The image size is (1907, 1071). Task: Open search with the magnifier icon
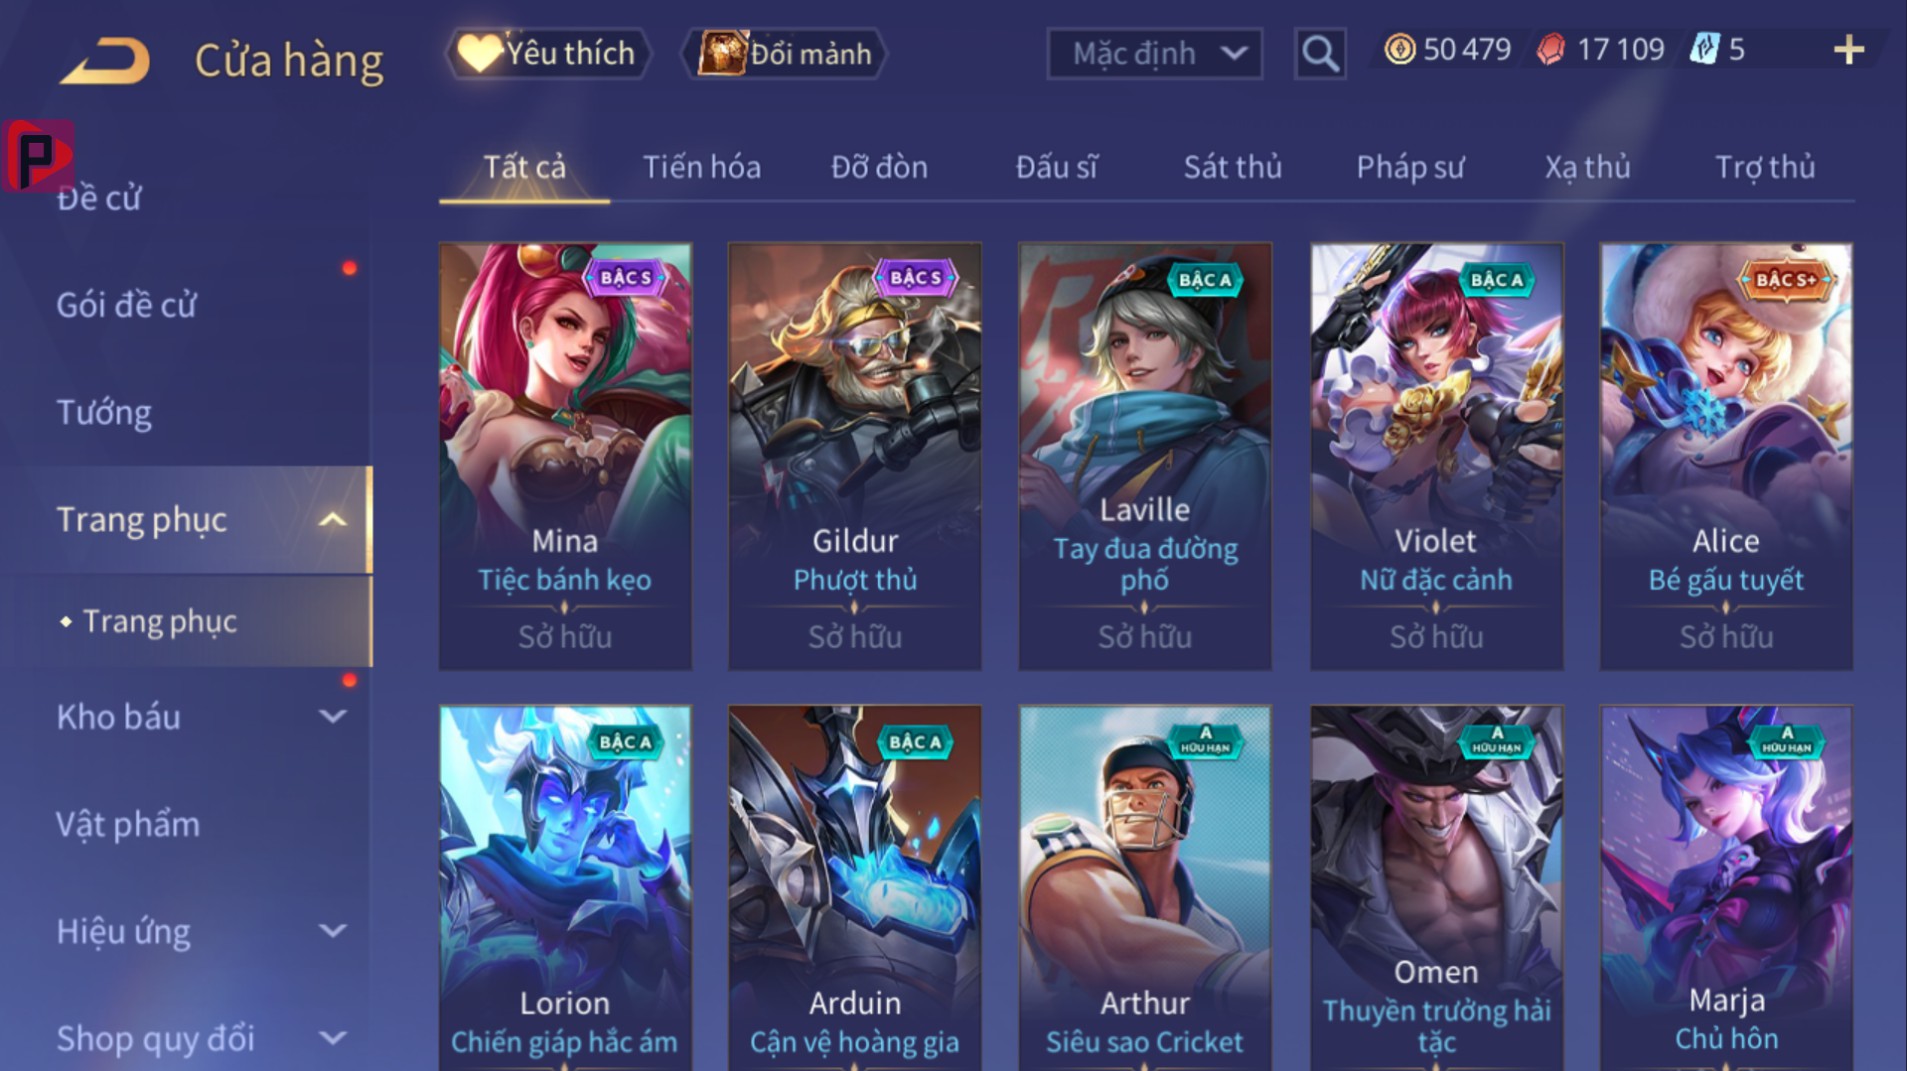[1319, 53]
